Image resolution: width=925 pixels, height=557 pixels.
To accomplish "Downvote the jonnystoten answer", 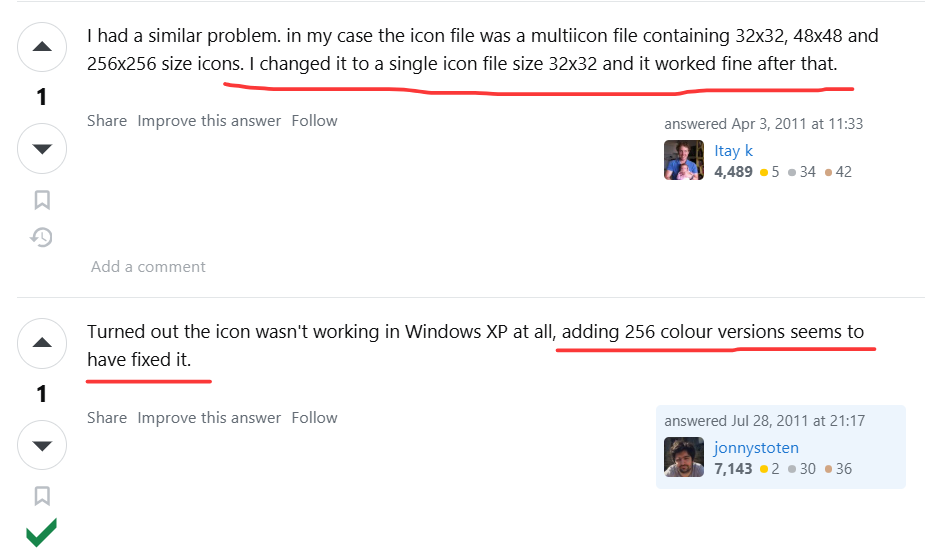I will point(42,445).
